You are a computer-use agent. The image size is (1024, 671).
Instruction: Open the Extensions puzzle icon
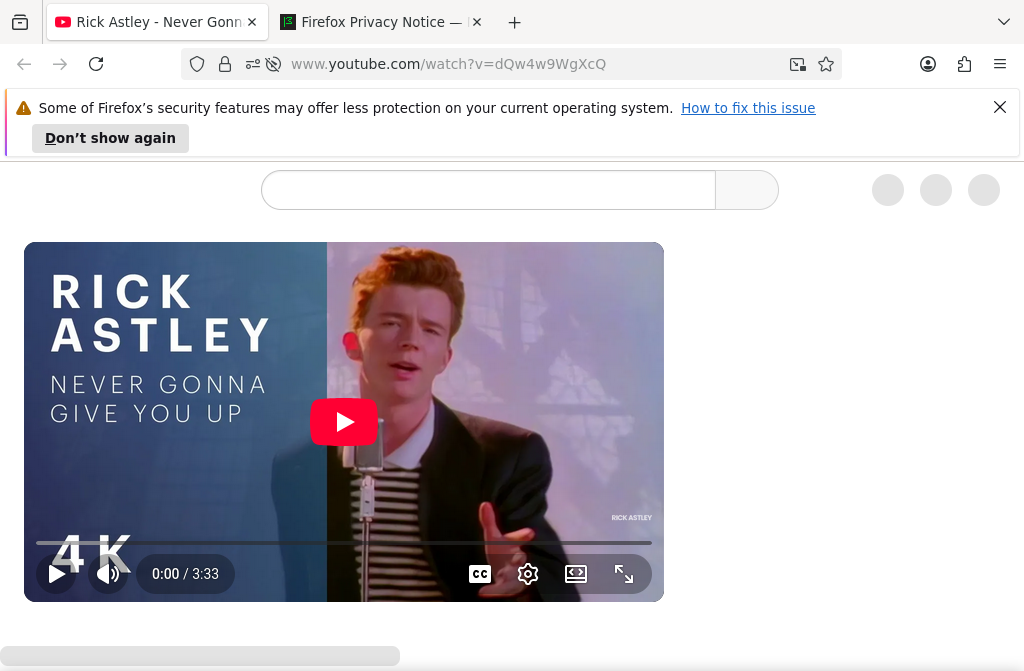point(965,64)
